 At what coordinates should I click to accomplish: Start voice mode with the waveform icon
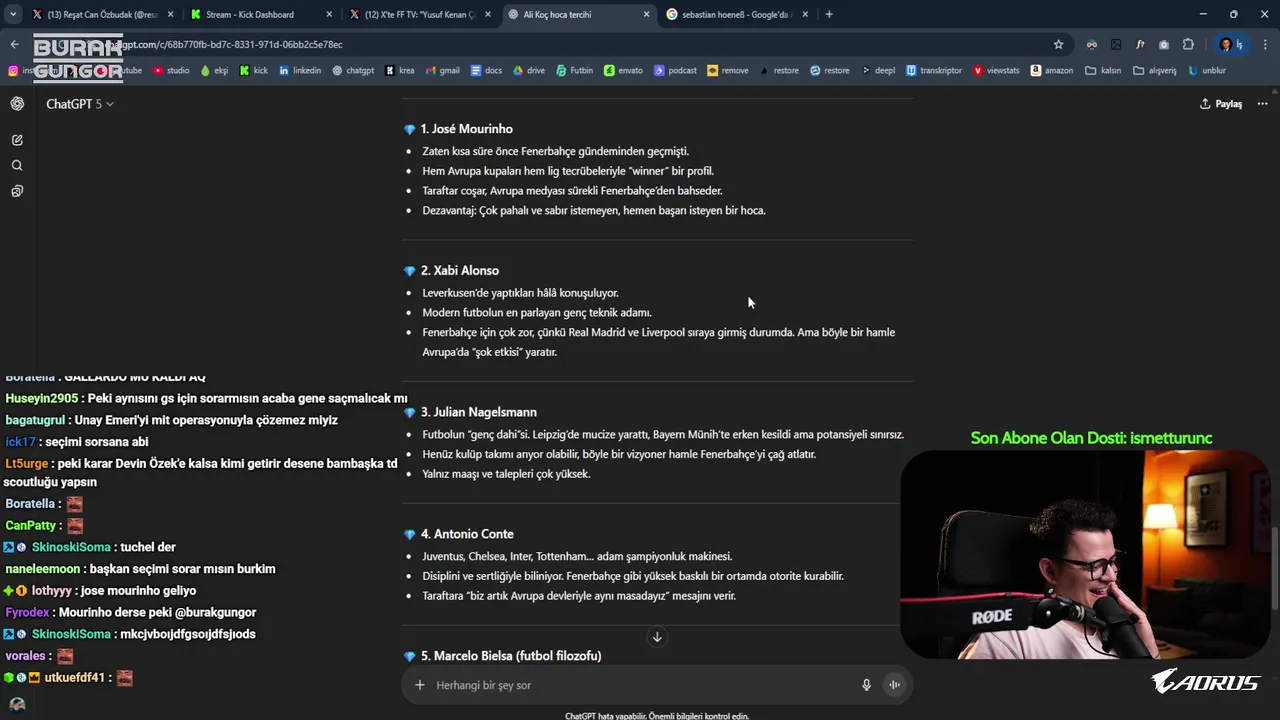pos(895,685)
